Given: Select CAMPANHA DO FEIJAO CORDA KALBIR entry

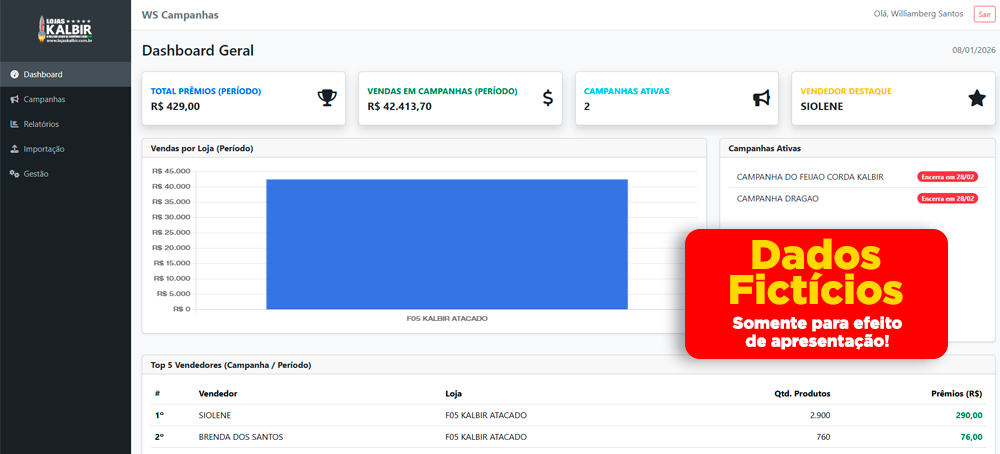Looking at the screenshot, I should coord(810,177).
